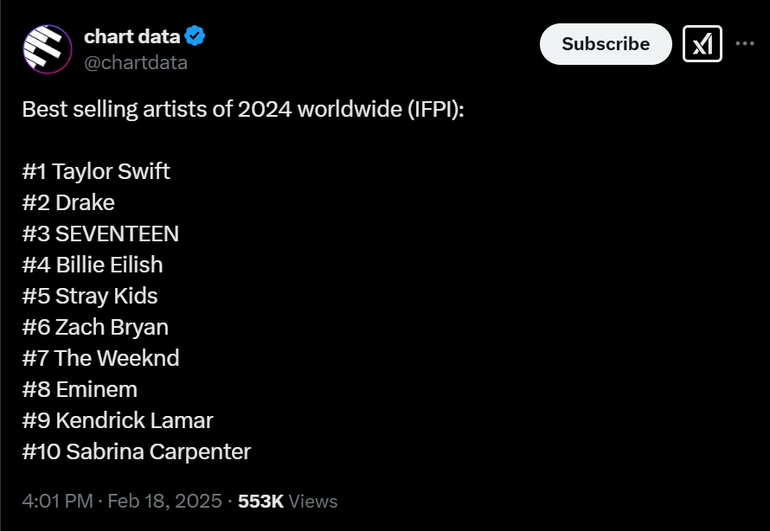Click the #9 Kendrick Lamar entry

(117, 420)
